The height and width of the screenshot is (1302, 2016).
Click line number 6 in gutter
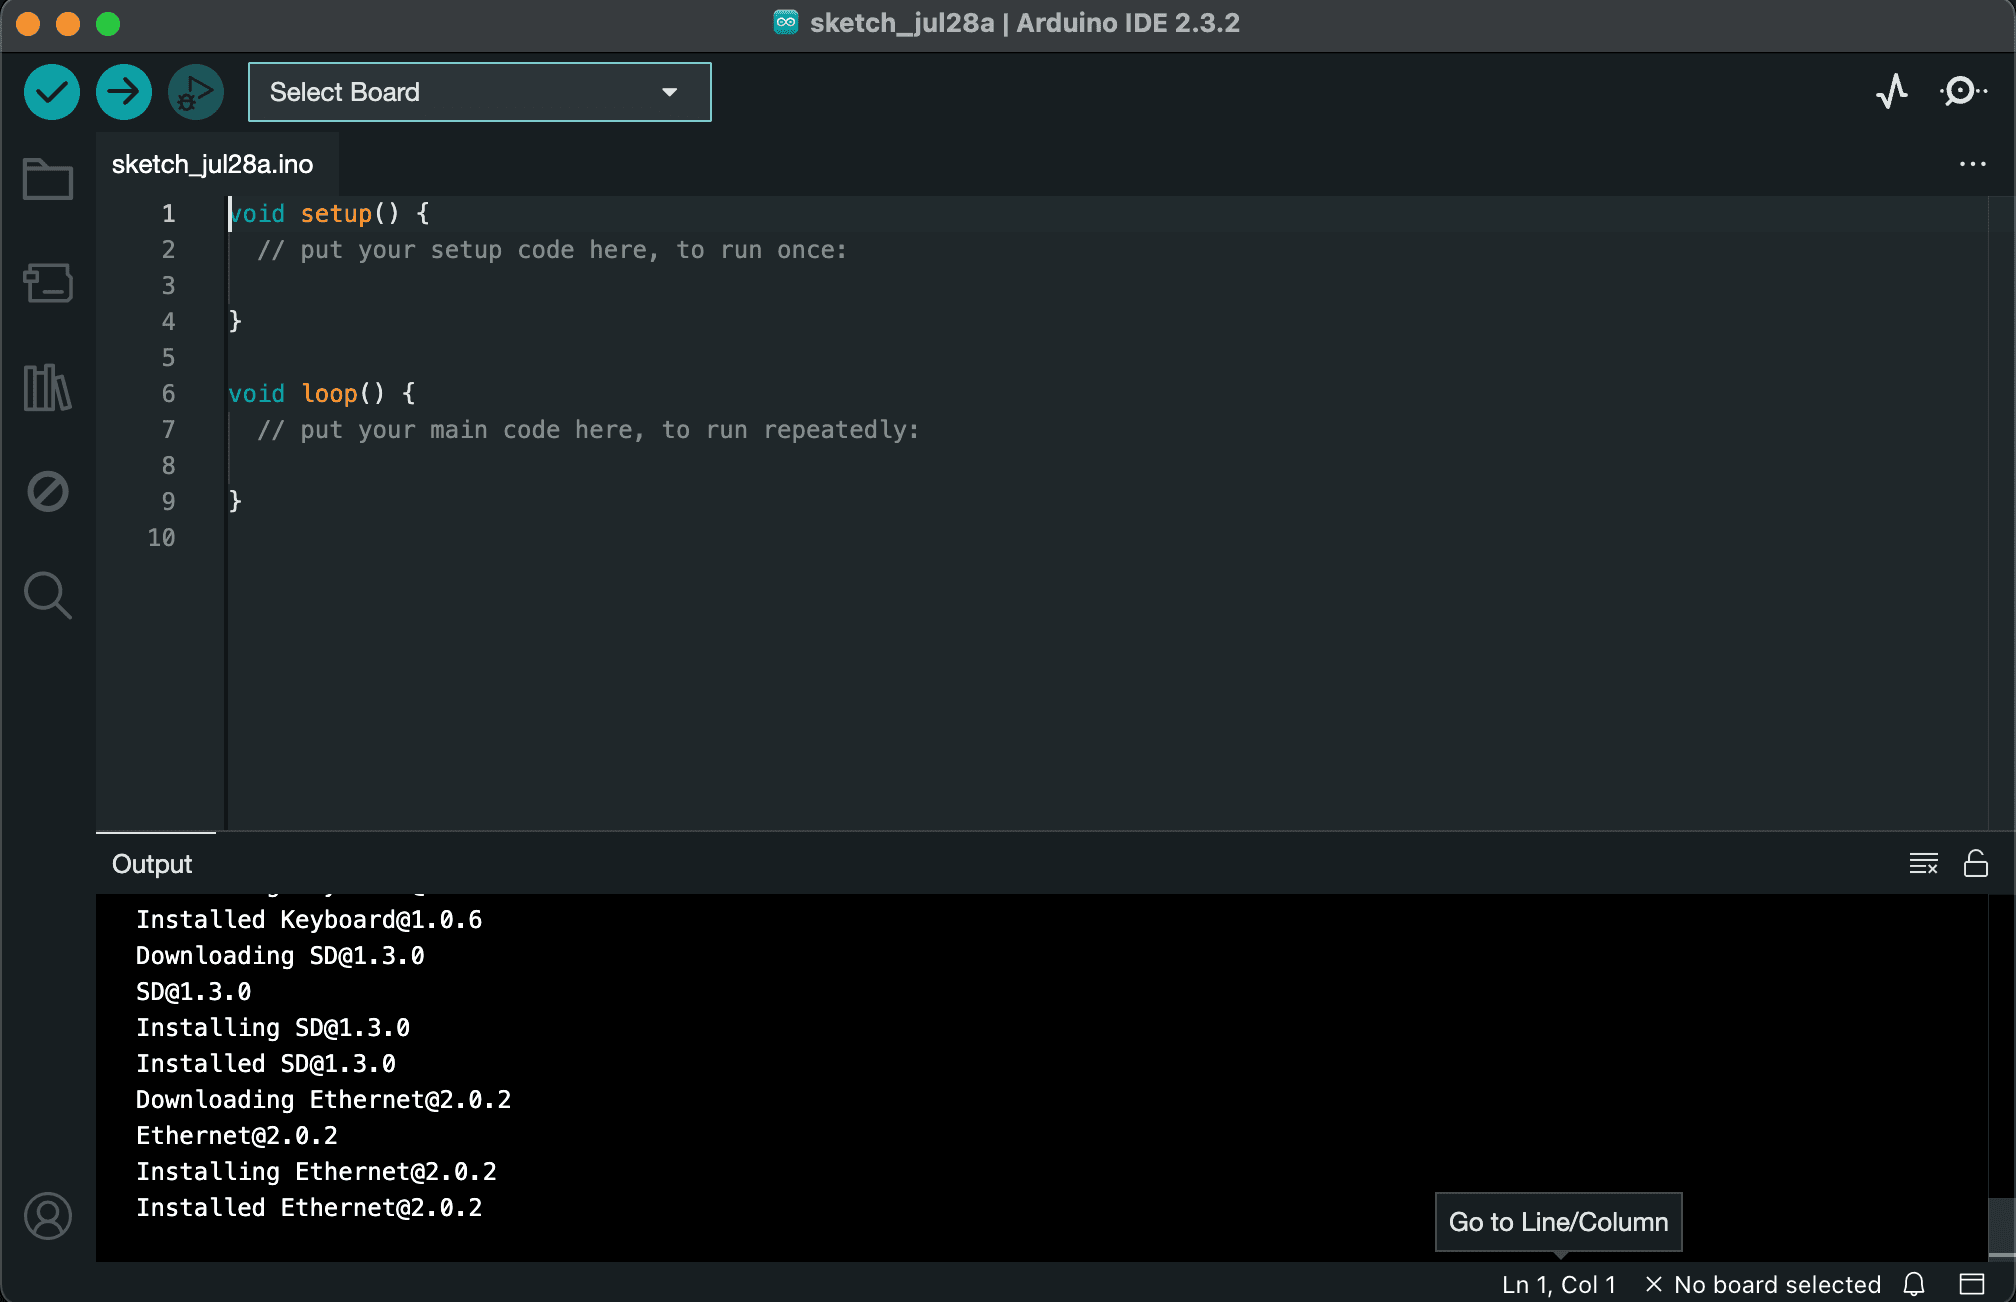168,394
